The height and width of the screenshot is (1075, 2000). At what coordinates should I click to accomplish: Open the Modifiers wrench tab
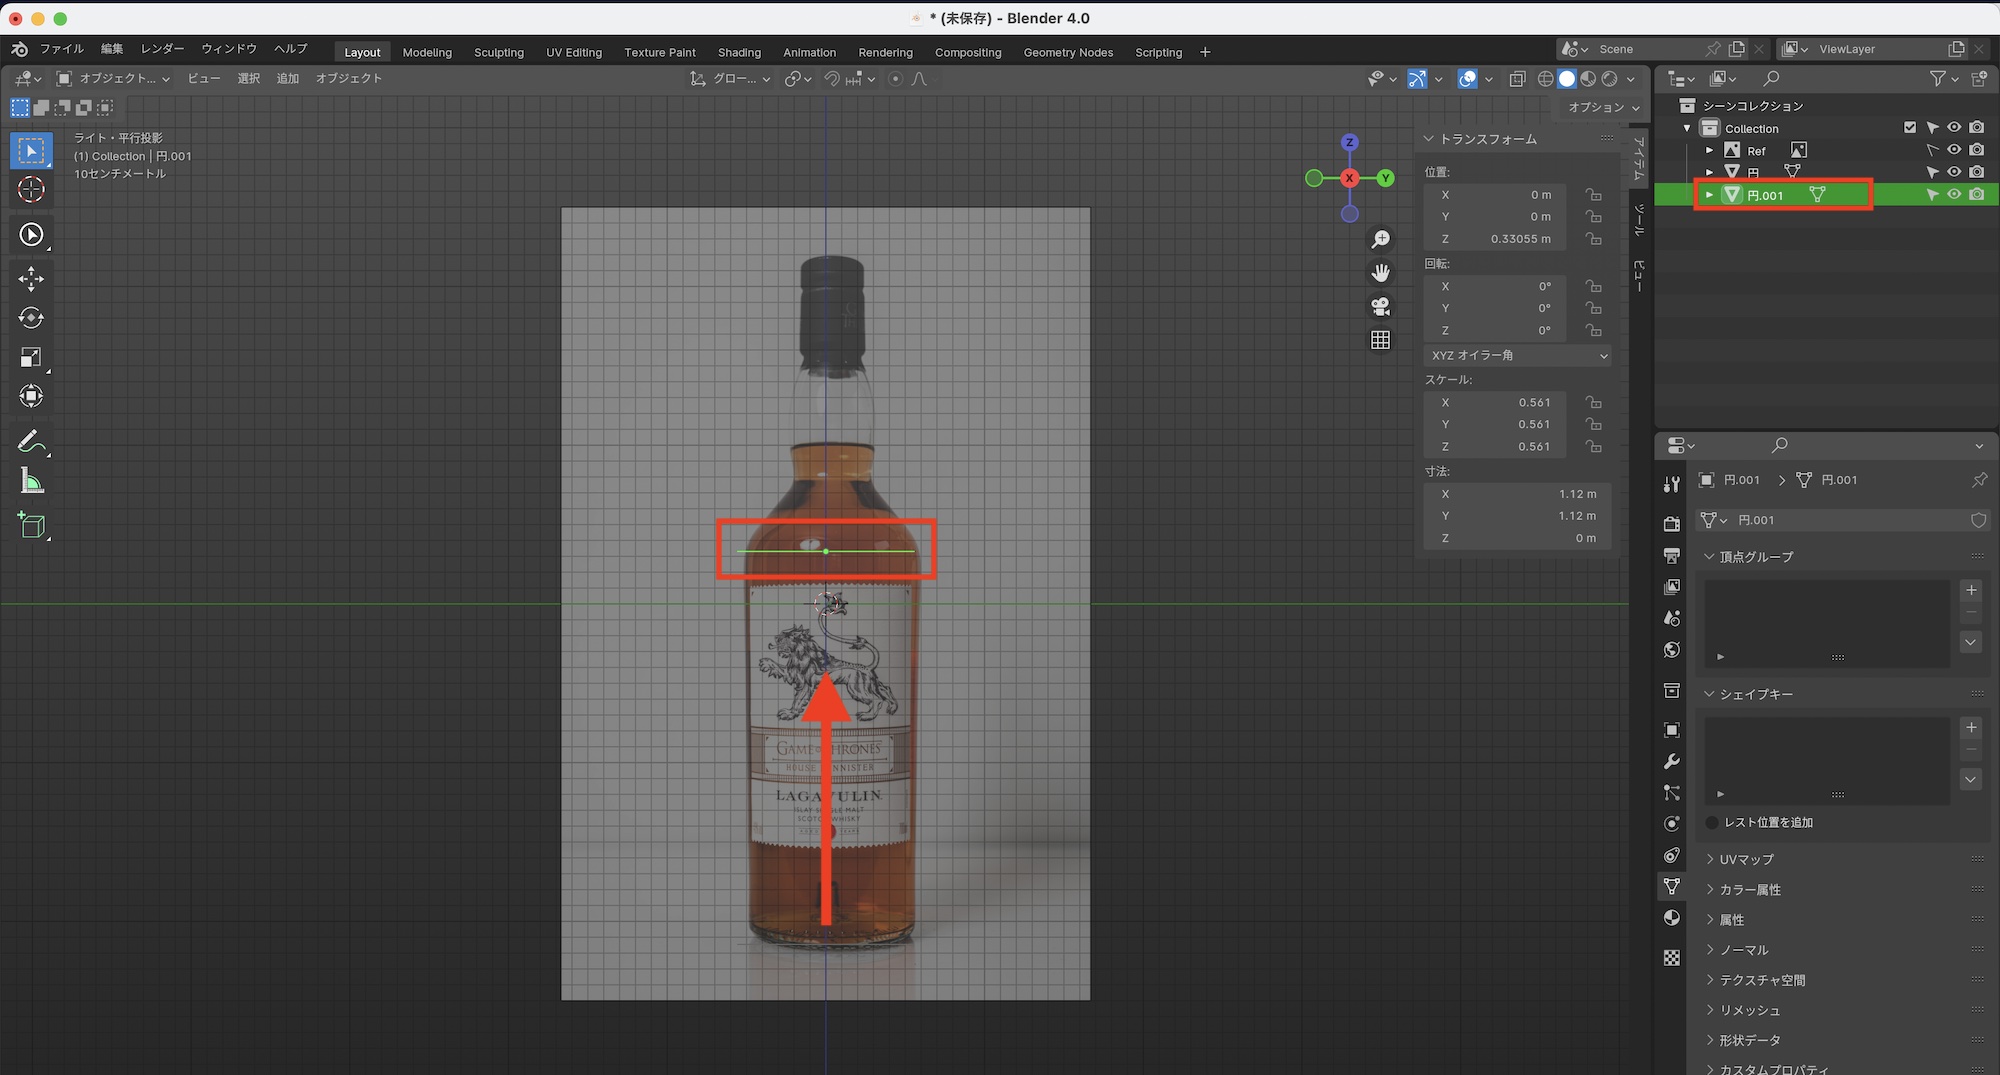click(1671, 762)
